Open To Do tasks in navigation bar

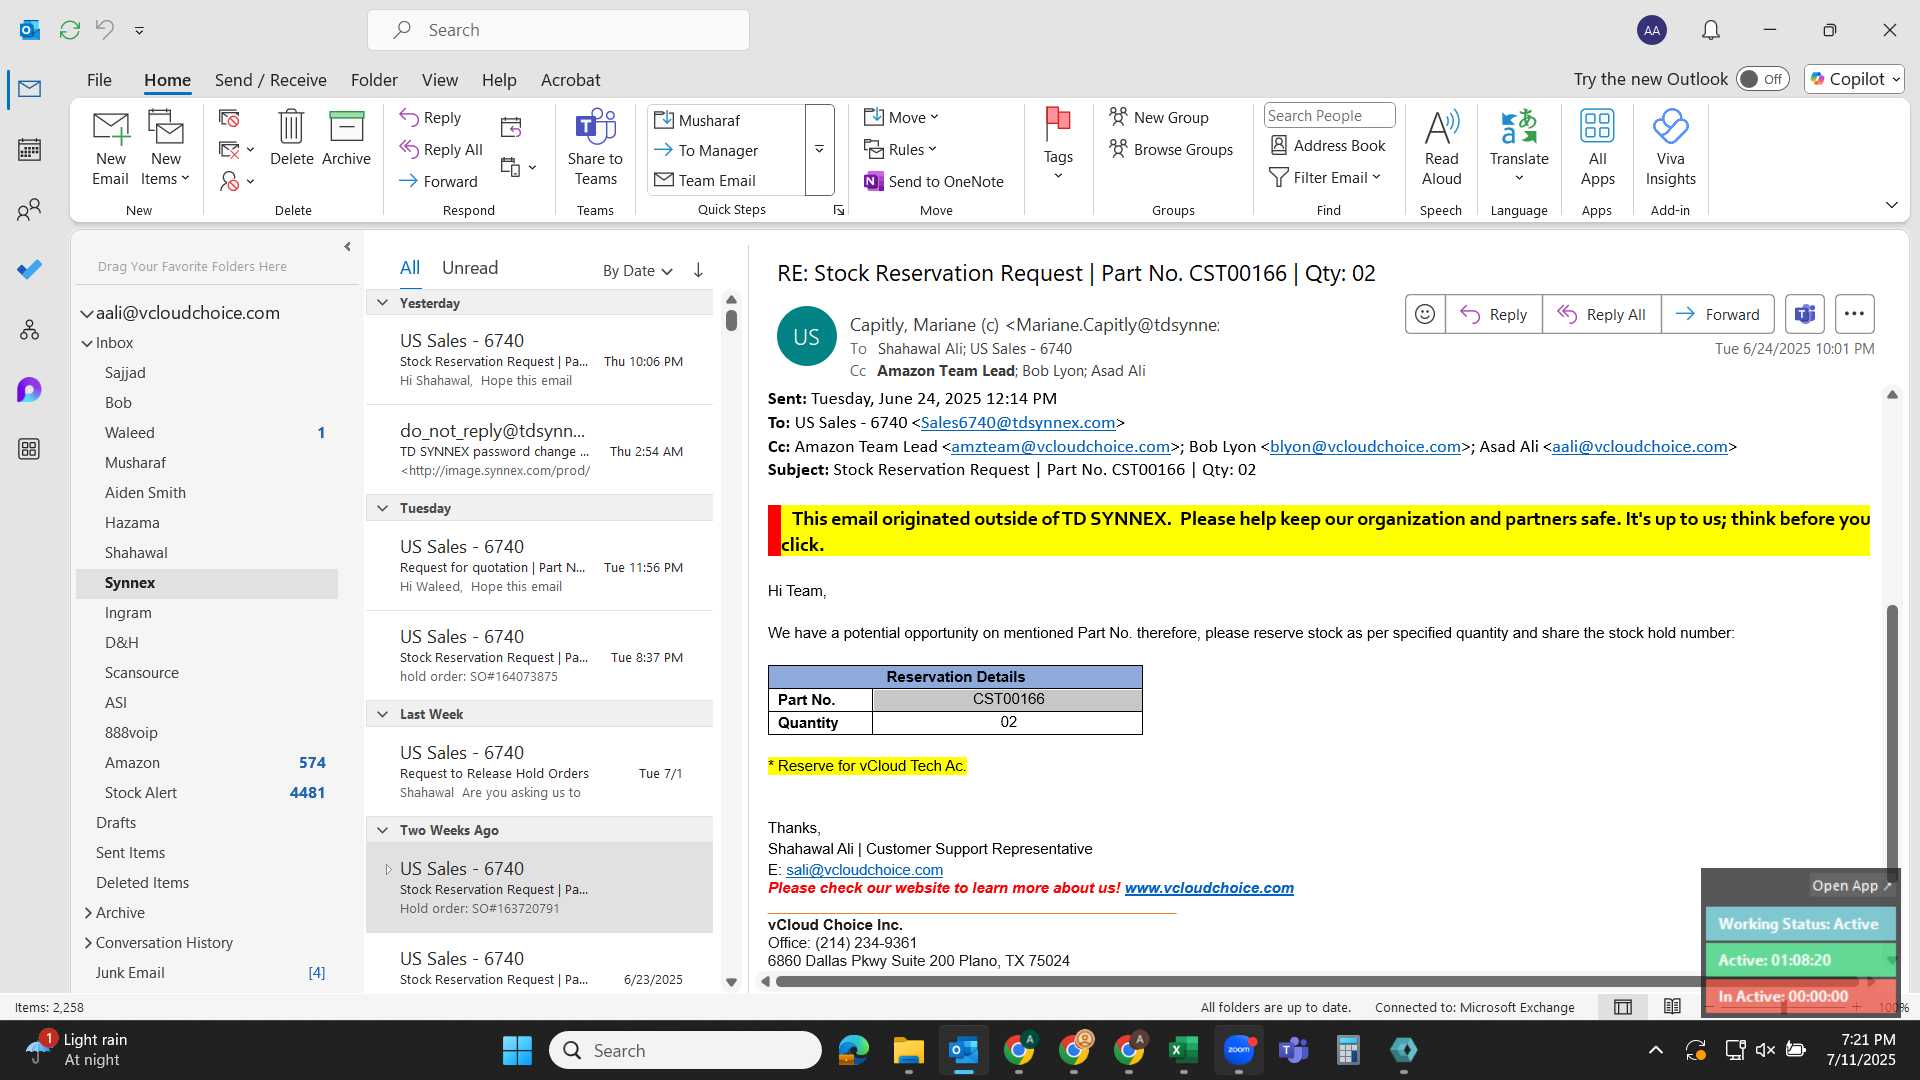(x=29, y=270)
